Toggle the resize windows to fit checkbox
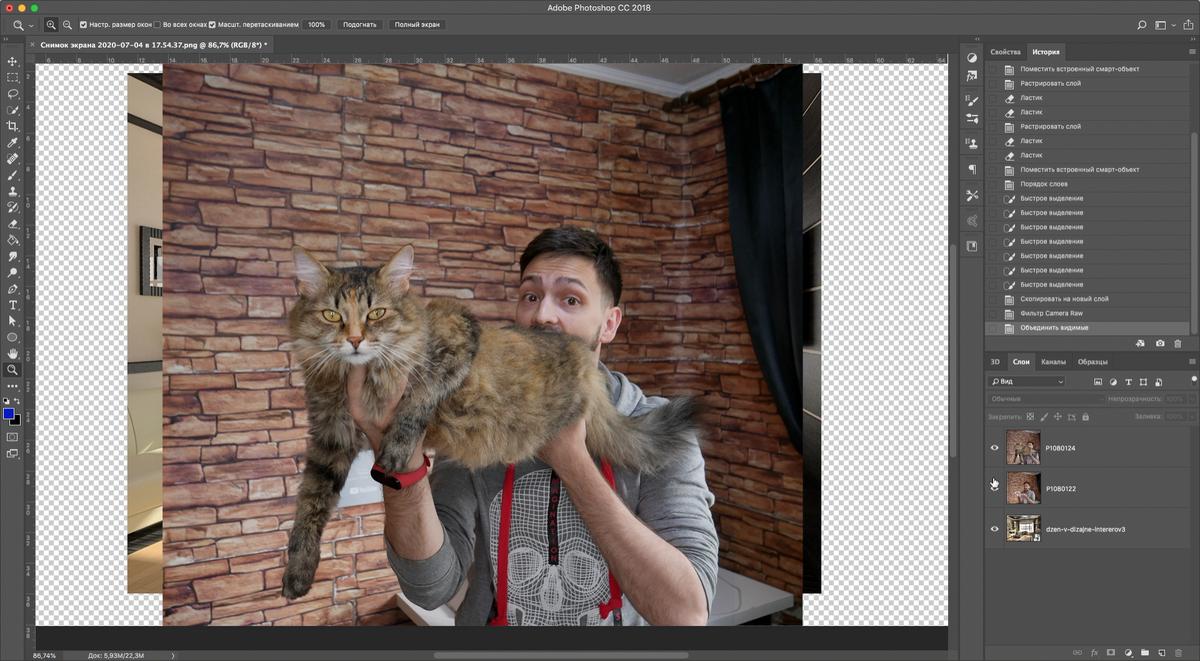1200x661 pixels. [83, 24]
